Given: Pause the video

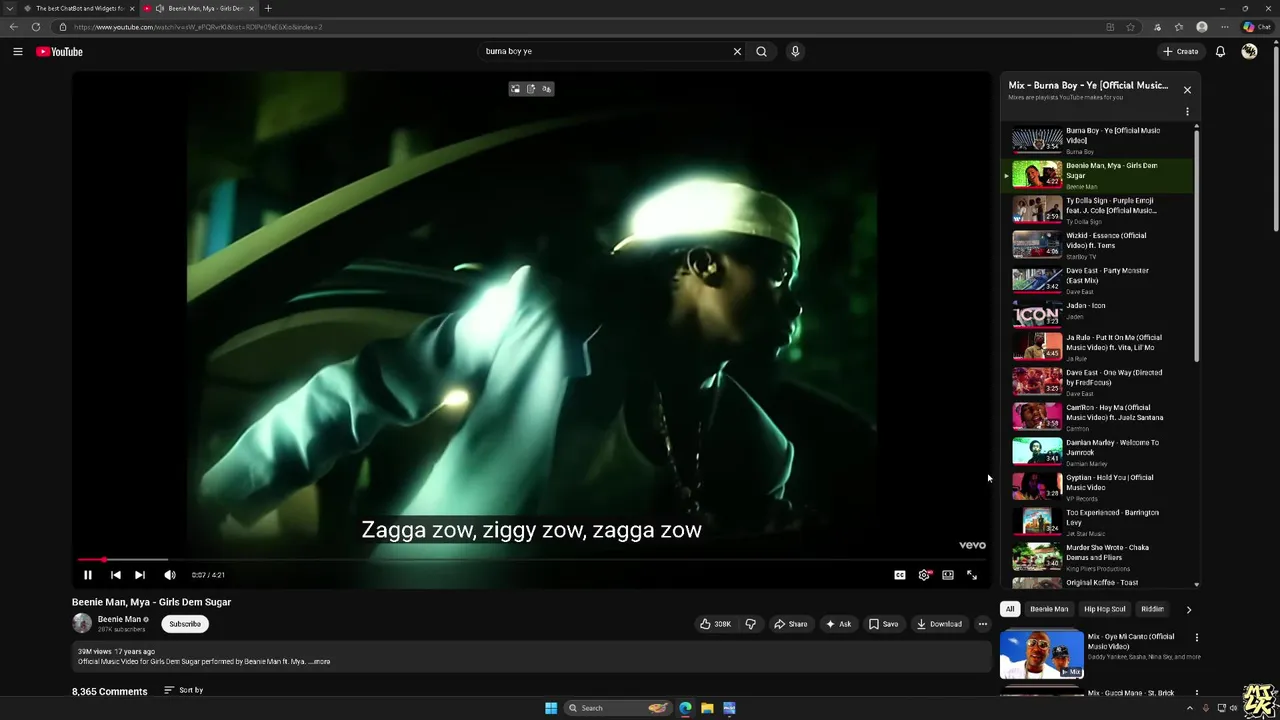Looking at the screenshot, I should pyautogui.click(x=87, y=575).
